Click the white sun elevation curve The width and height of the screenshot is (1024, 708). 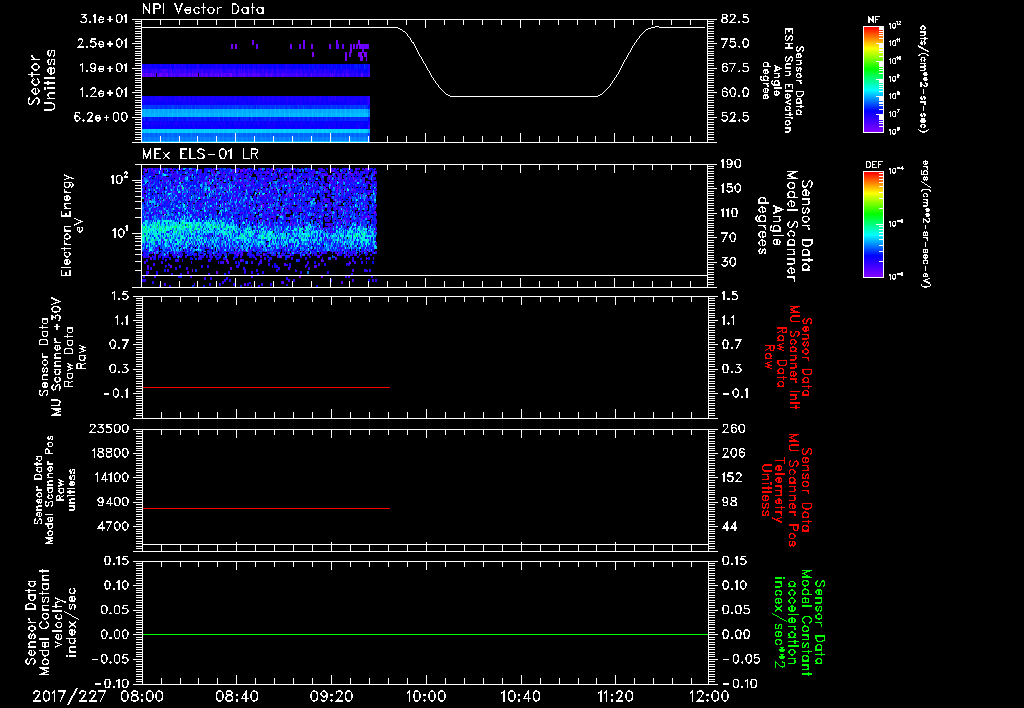(522, 96)
